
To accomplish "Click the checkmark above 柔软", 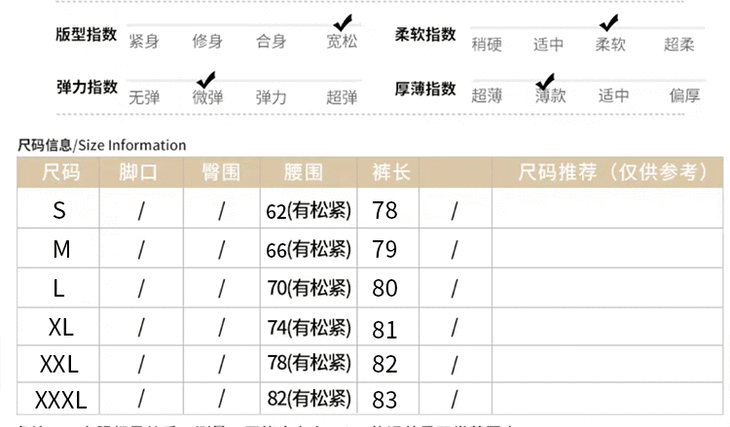I will (x=608, y=22).
